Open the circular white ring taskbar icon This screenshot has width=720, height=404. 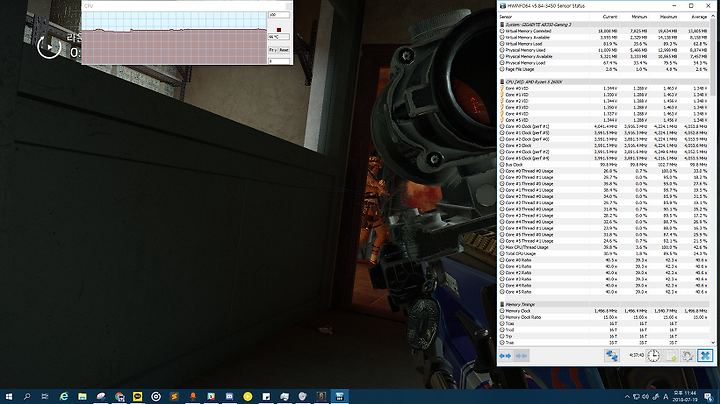pyautogui.click(x=156, y=397)
